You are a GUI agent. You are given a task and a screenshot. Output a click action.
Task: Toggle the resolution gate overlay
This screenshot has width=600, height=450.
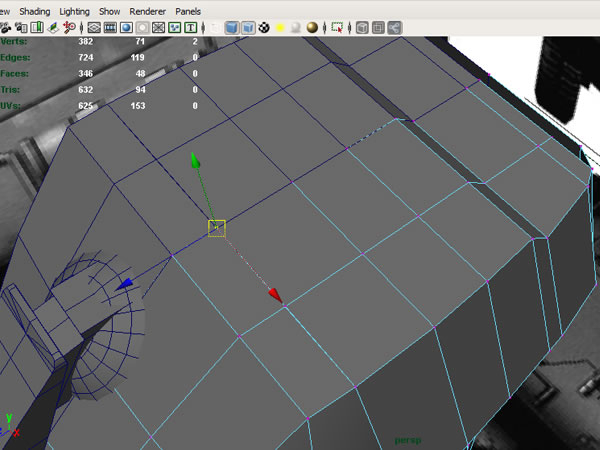126,28
